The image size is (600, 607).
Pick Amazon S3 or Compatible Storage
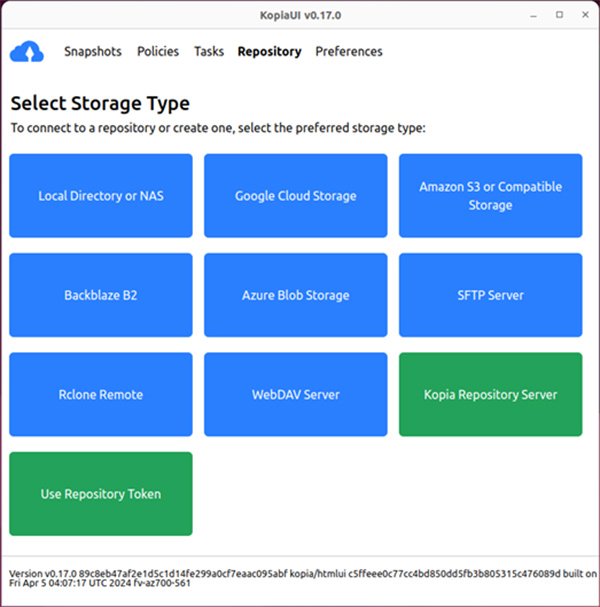[x=490, y=196]
